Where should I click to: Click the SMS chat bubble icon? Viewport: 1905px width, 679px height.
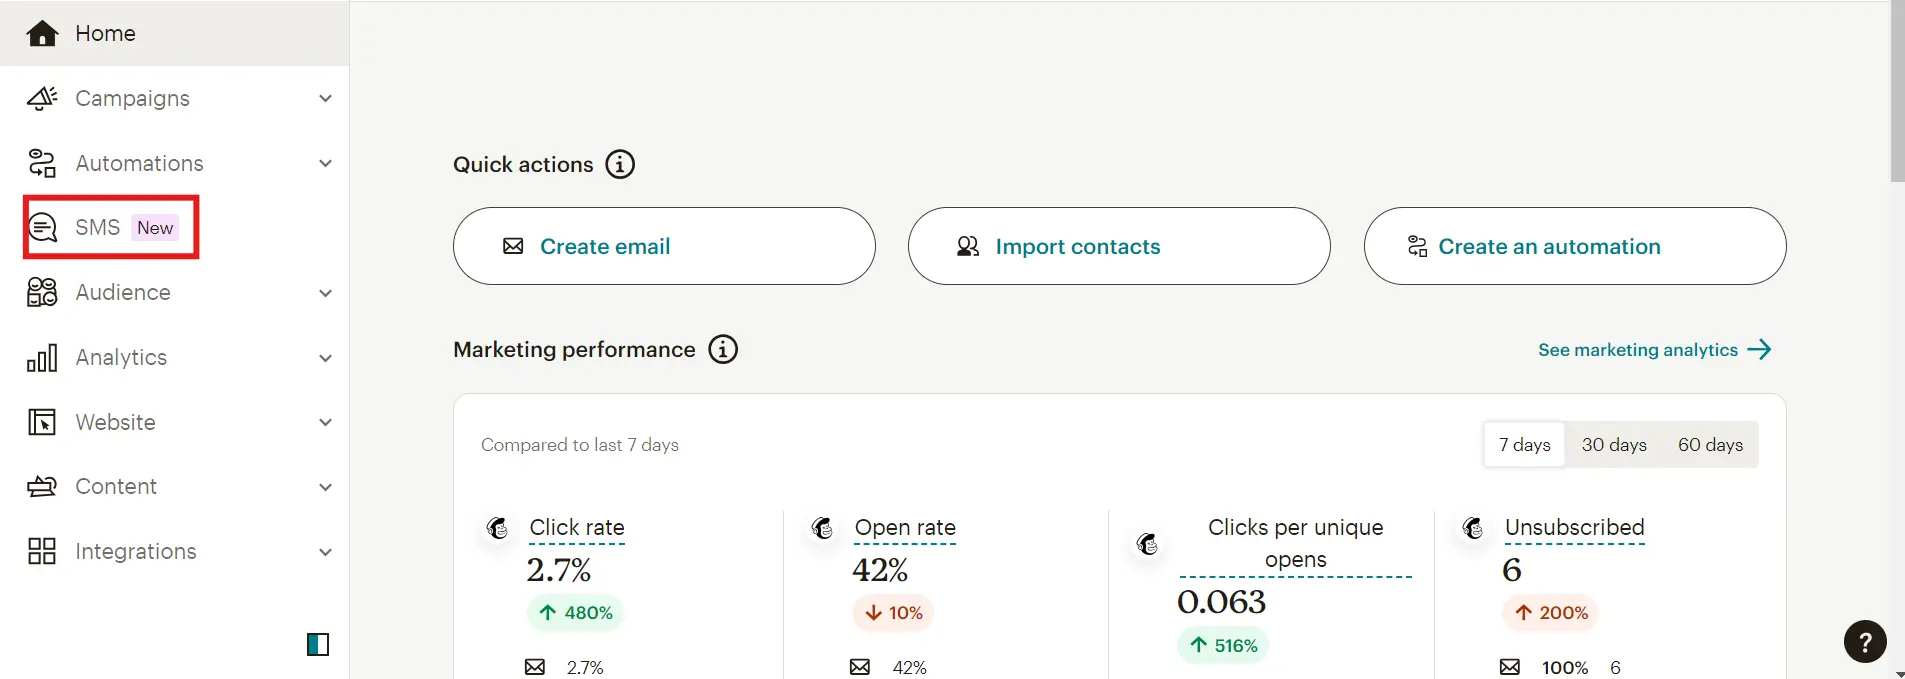(x=42, y=228)
